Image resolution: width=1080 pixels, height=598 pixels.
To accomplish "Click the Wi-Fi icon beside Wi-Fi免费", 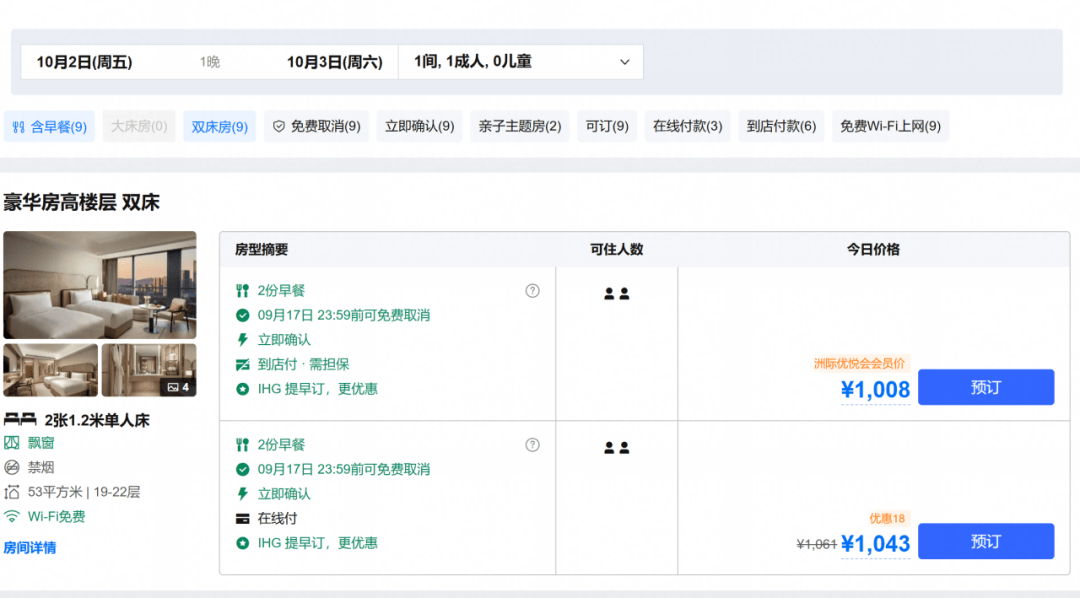I will click(12, 516).
